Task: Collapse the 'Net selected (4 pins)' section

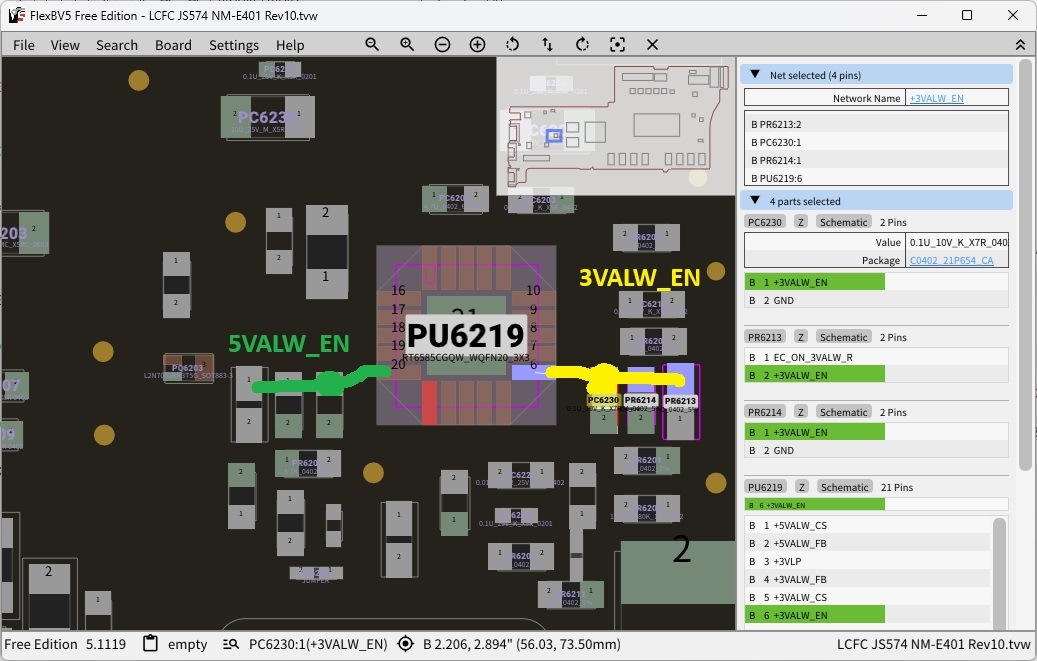Action: 755,75
